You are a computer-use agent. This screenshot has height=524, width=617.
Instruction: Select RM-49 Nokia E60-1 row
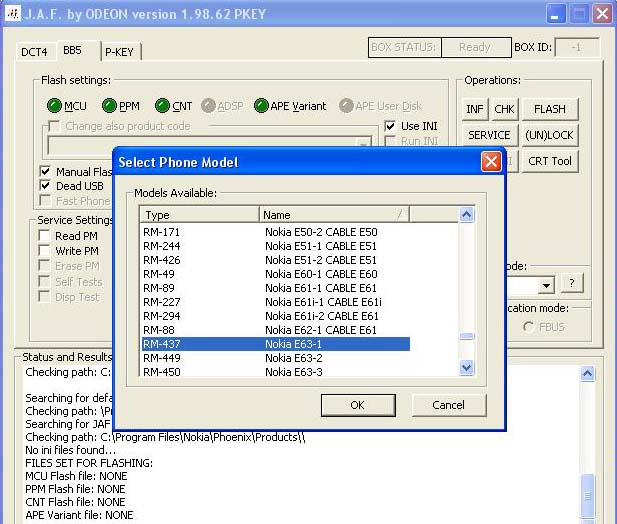click(275, 274)
